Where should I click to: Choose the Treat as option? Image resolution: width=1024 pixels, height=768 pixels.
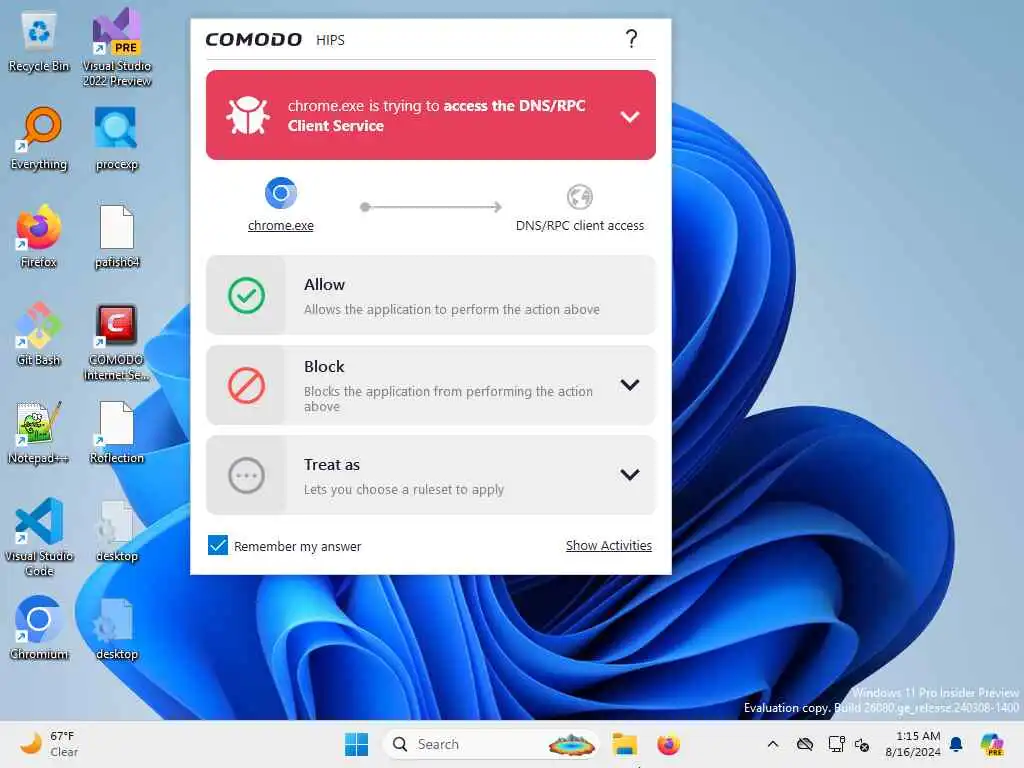[x=431, y=475]
